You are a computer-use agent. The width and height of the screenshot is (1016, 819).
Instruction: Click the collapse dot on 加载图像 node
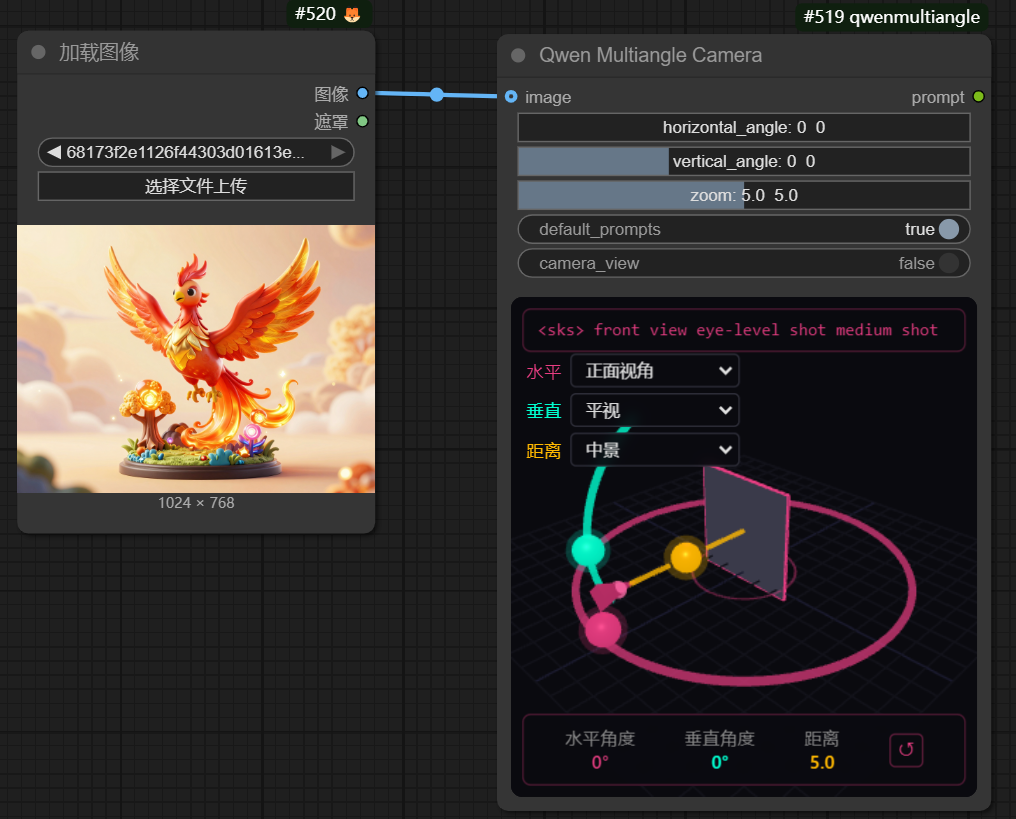(39, 53)
